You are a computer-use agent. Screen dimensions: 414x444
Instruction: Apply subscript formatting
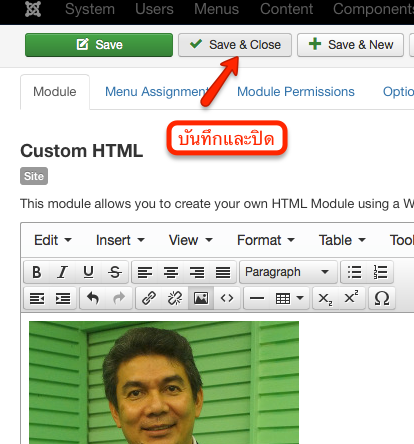(326, 298)
